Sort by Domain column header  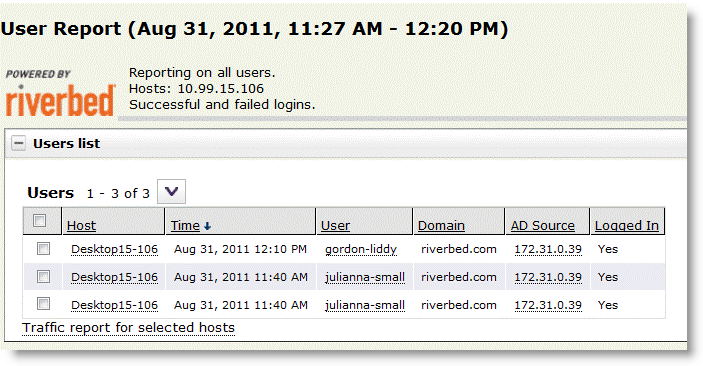click(441, 226)
